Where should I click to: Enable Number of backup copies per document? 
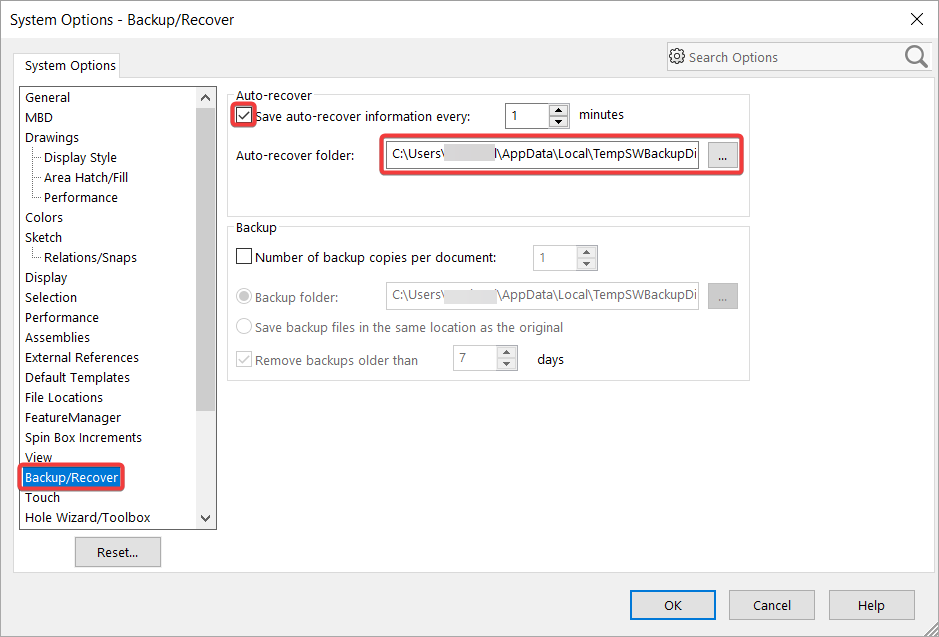tap(244, 257)
